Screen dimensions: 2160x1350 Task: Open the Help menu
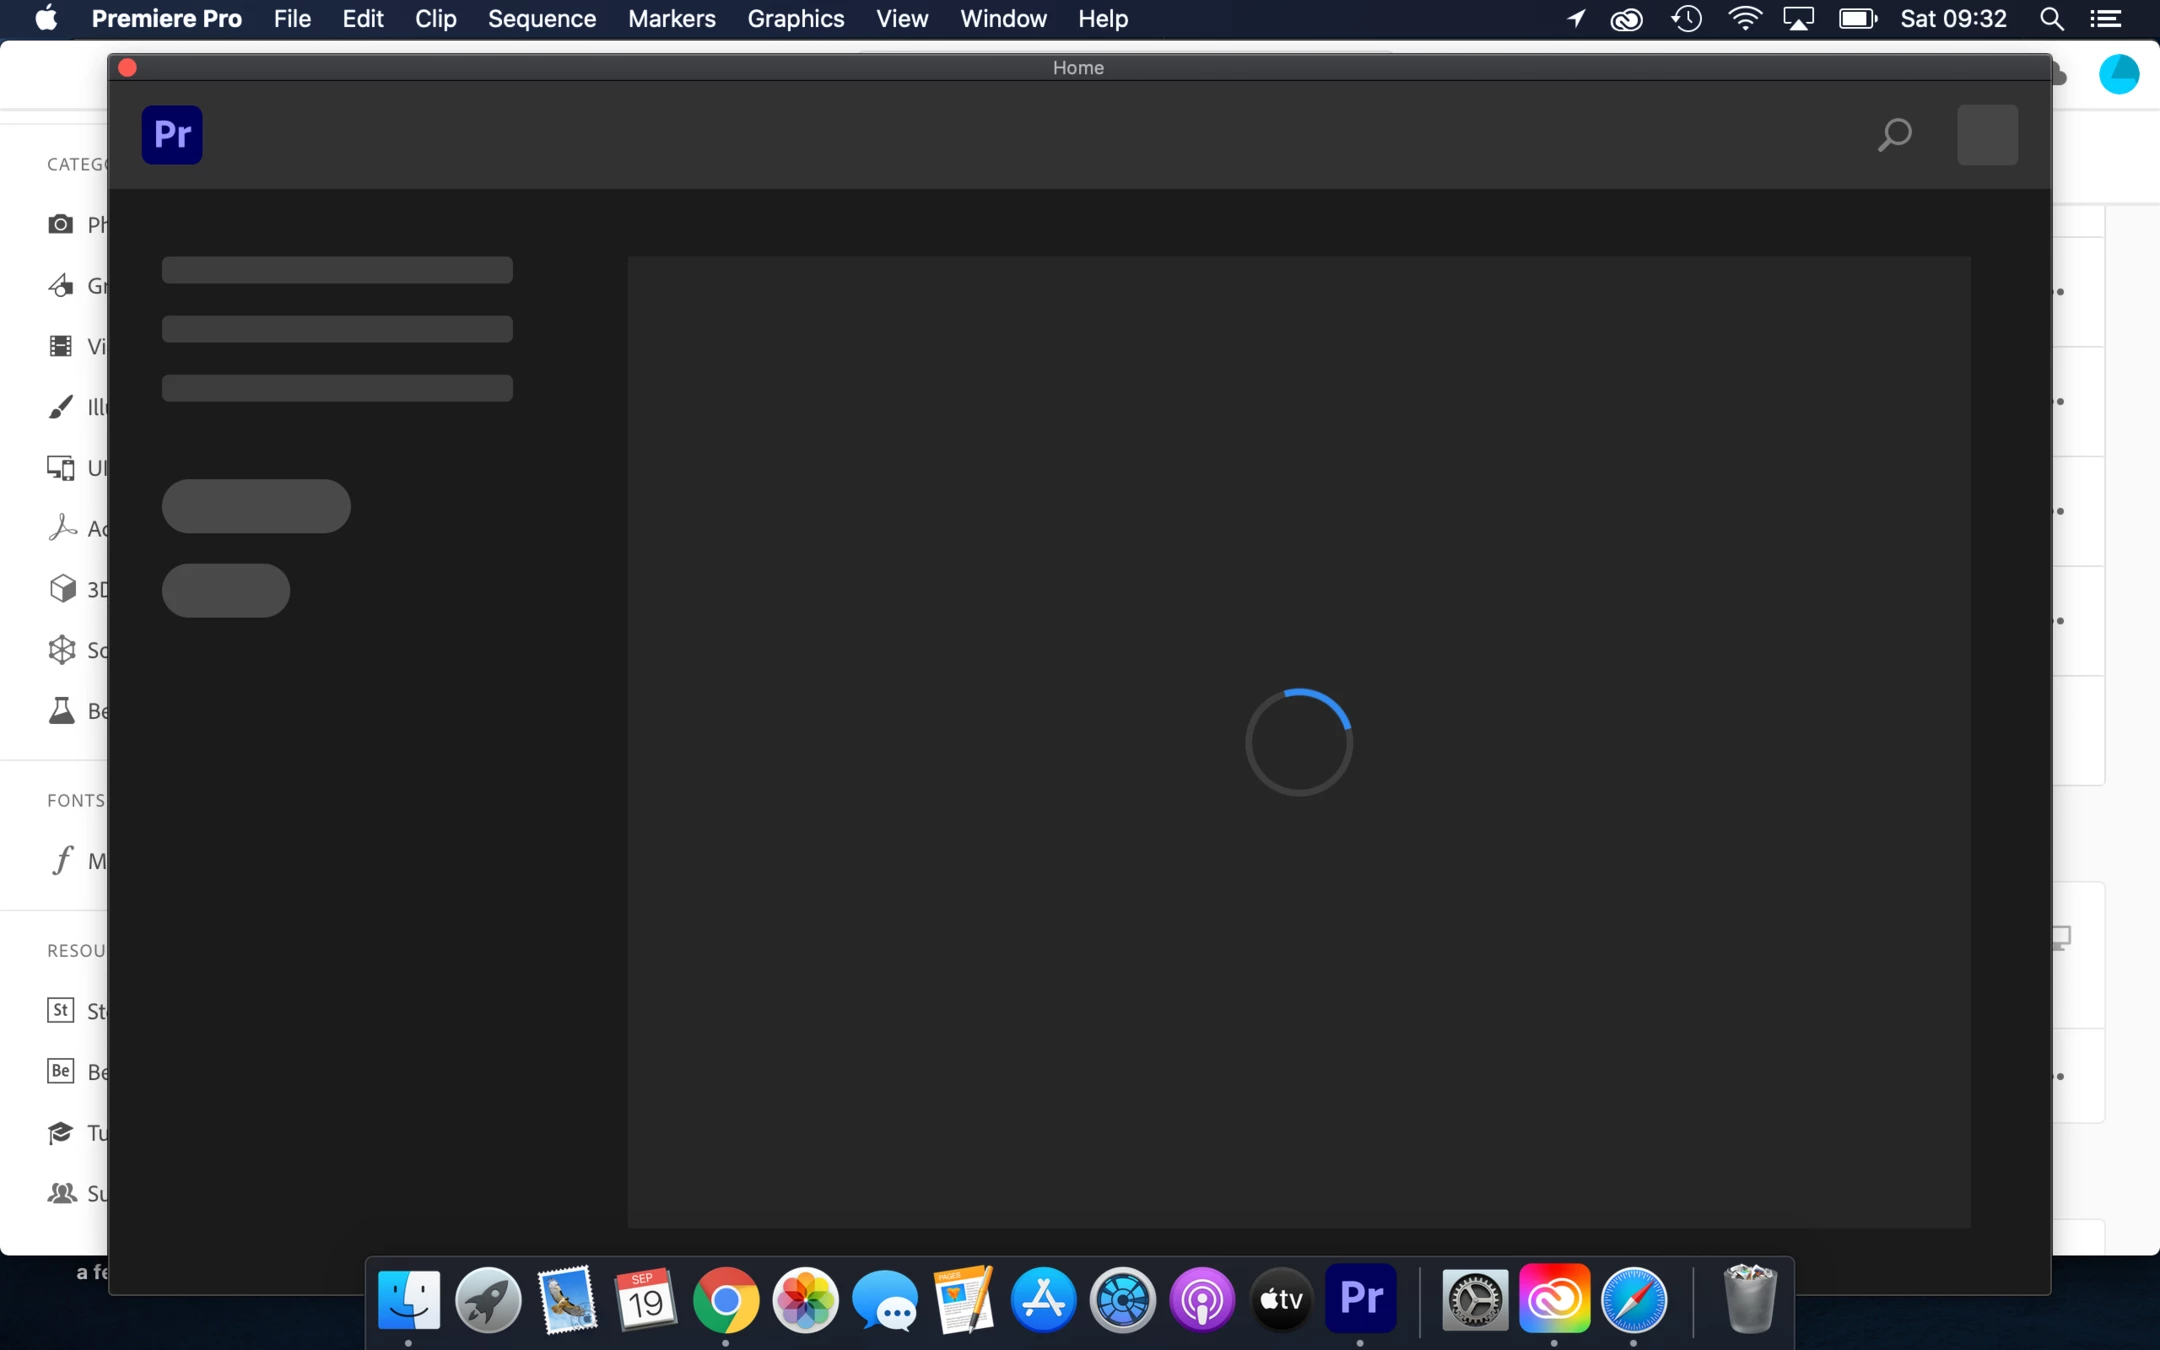(1103, 19)
